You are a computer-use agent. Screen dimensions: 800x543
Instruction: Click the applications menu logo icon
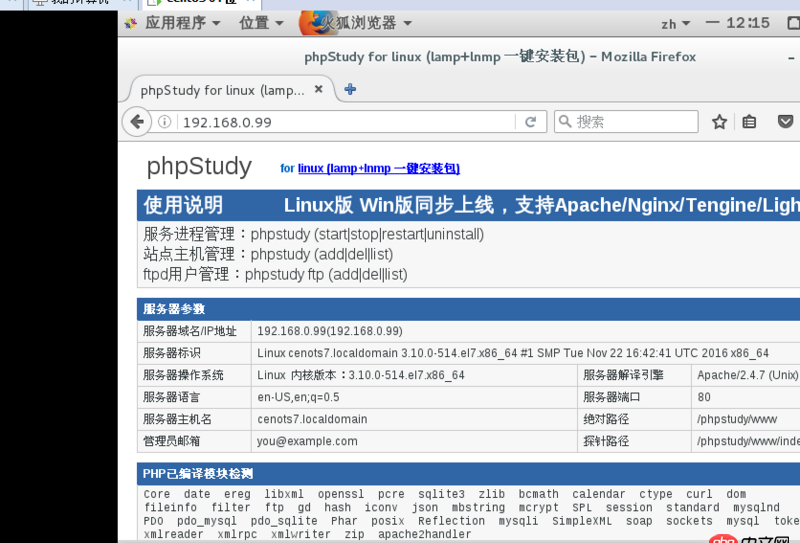tap(130, 23)
